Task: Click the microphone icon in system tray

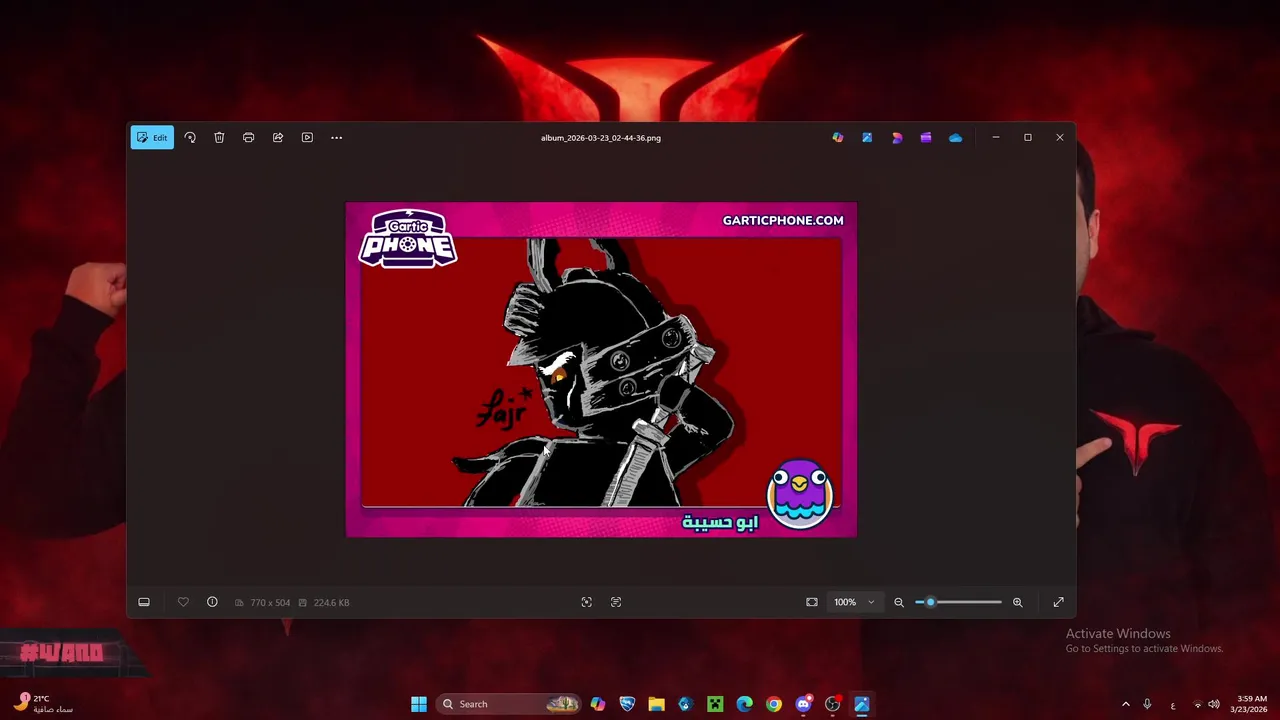Action: (1147, 704)
